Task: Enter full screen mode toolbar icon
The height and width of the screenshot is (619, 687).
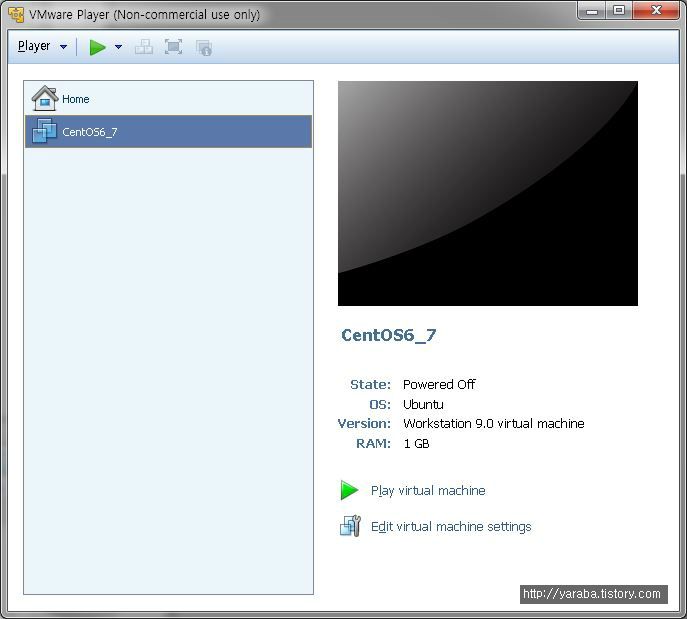Action: 174,47
